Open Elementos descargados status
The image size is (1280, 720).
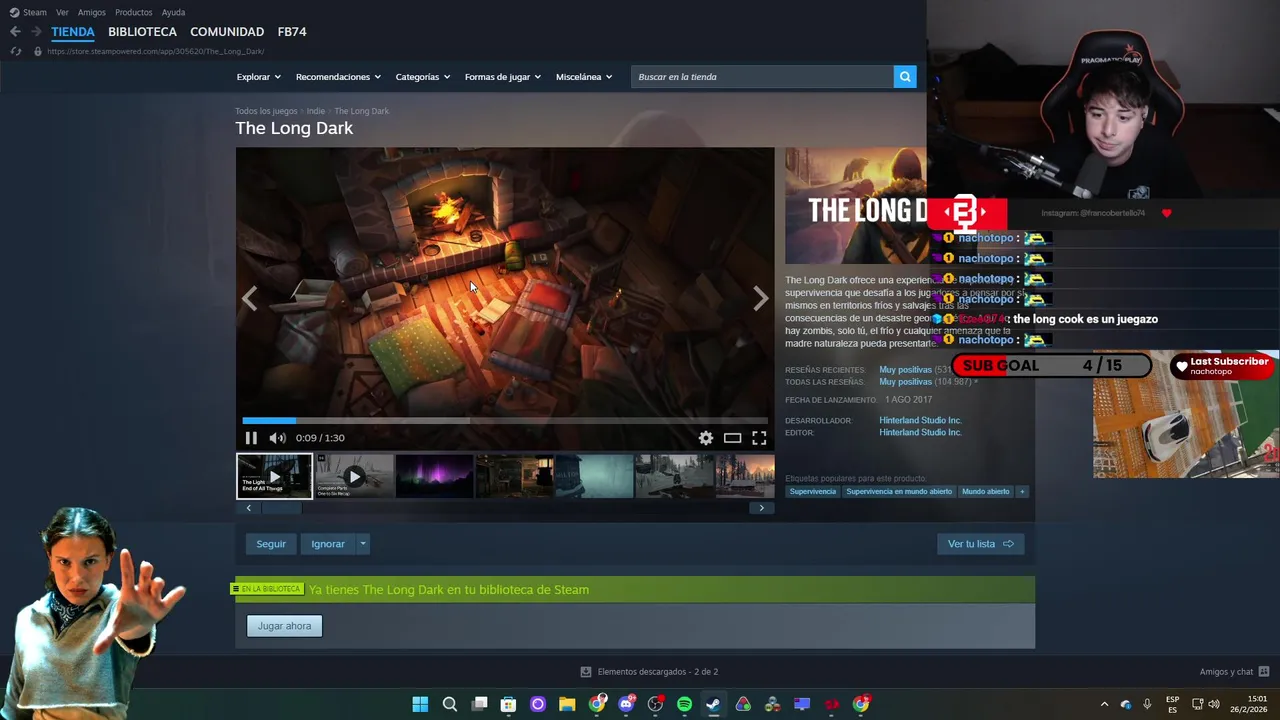[x=650, y=672]
